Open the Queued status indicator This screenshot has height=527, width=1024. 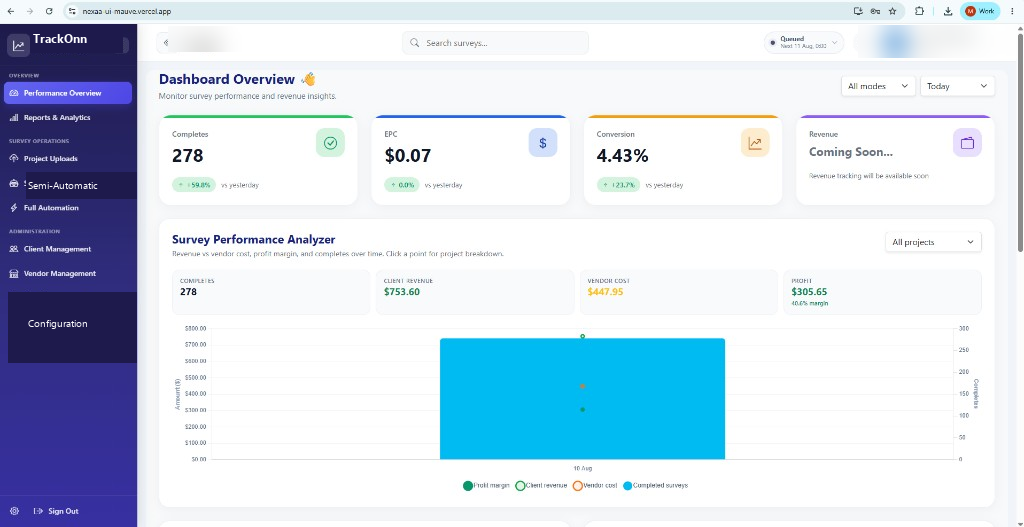pyautogui.click(x=804, y=42)
